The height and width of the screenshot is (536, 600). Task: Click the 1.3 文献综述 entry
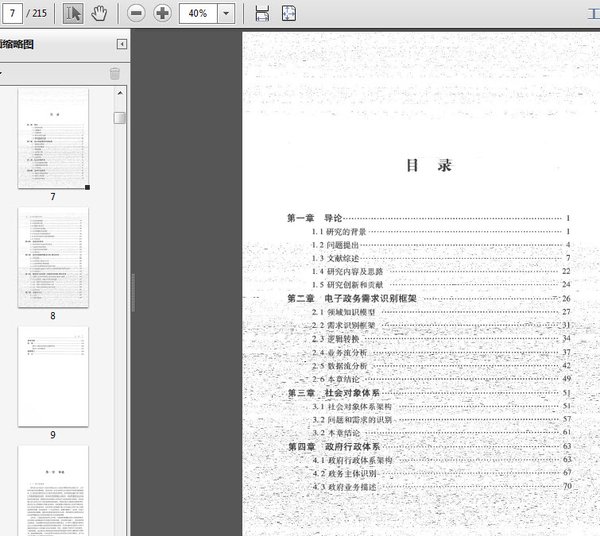tap(441, 258)
